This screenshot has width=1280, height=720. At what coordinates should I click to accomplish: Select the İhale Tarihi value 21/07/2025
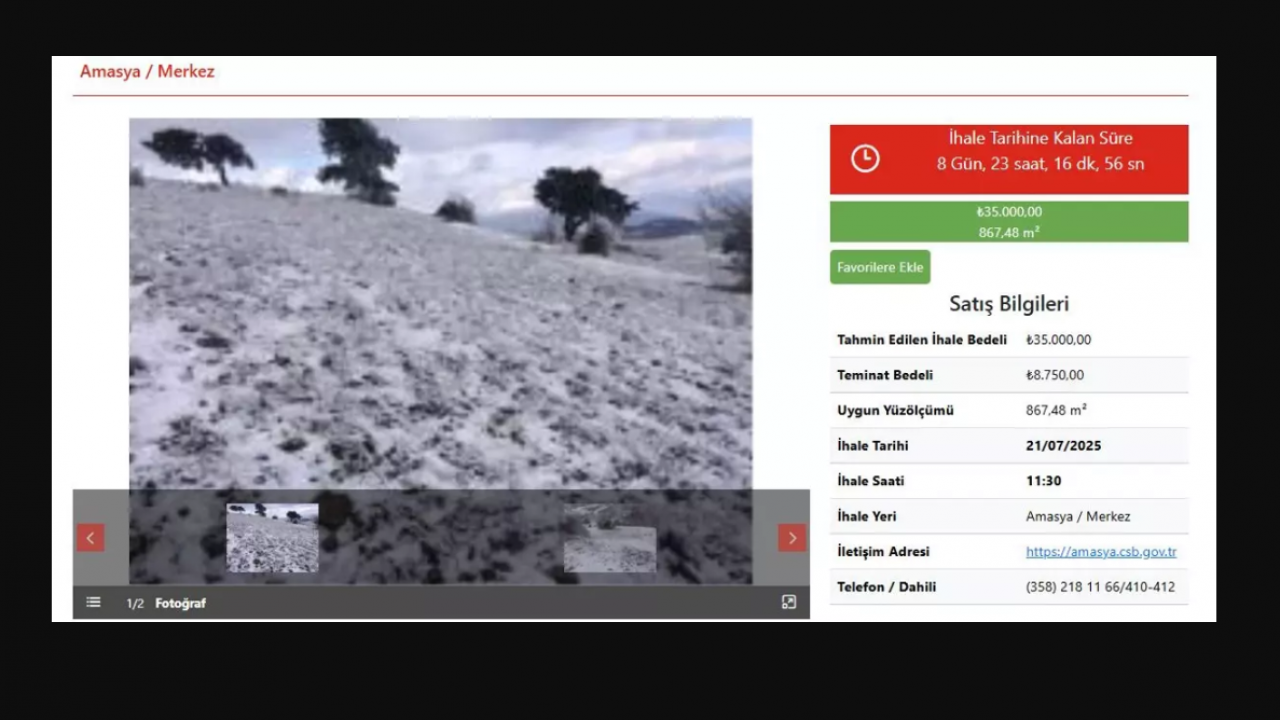point(1063,446)
